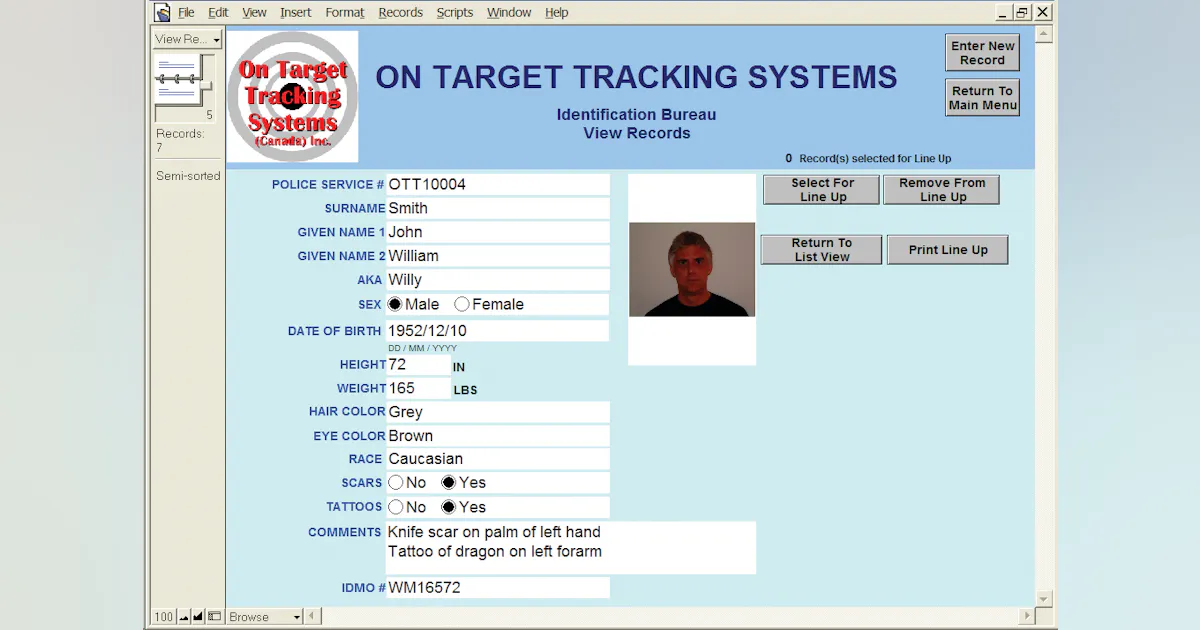Viewport: 1200px width, 630px height.
Task: Click the vertical scrollbar down arrow
Action: [x=1044, y=599]
